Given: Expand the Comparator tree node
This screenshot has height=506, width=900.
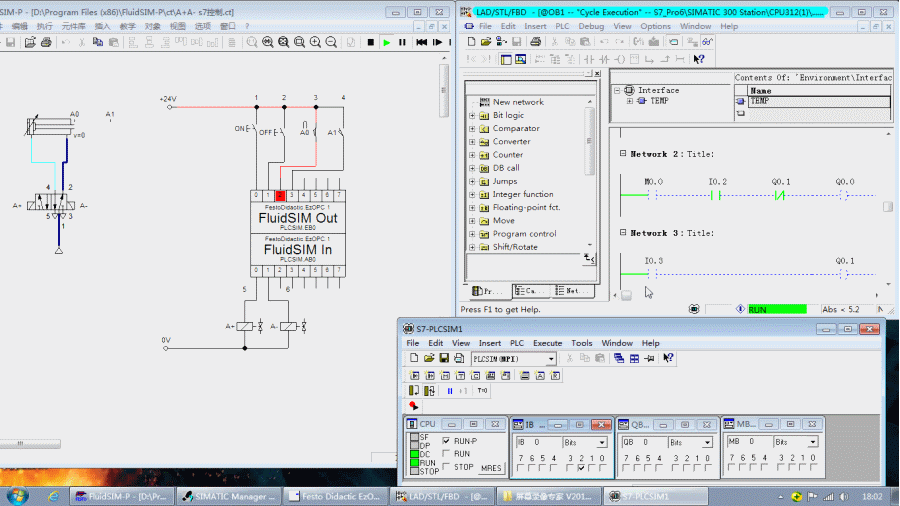Looking at the screenshot, I should [x=472, y=129].
